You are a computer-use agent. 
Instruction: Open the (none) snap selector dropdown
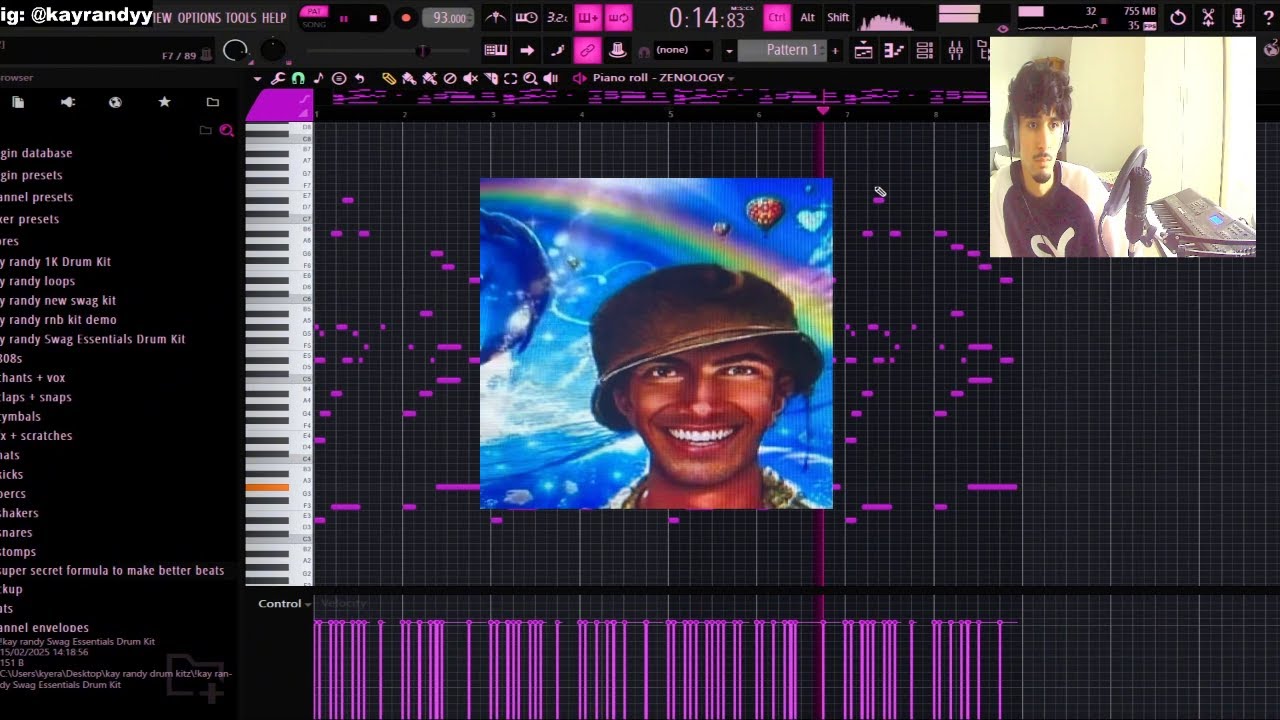click(684, 50)
